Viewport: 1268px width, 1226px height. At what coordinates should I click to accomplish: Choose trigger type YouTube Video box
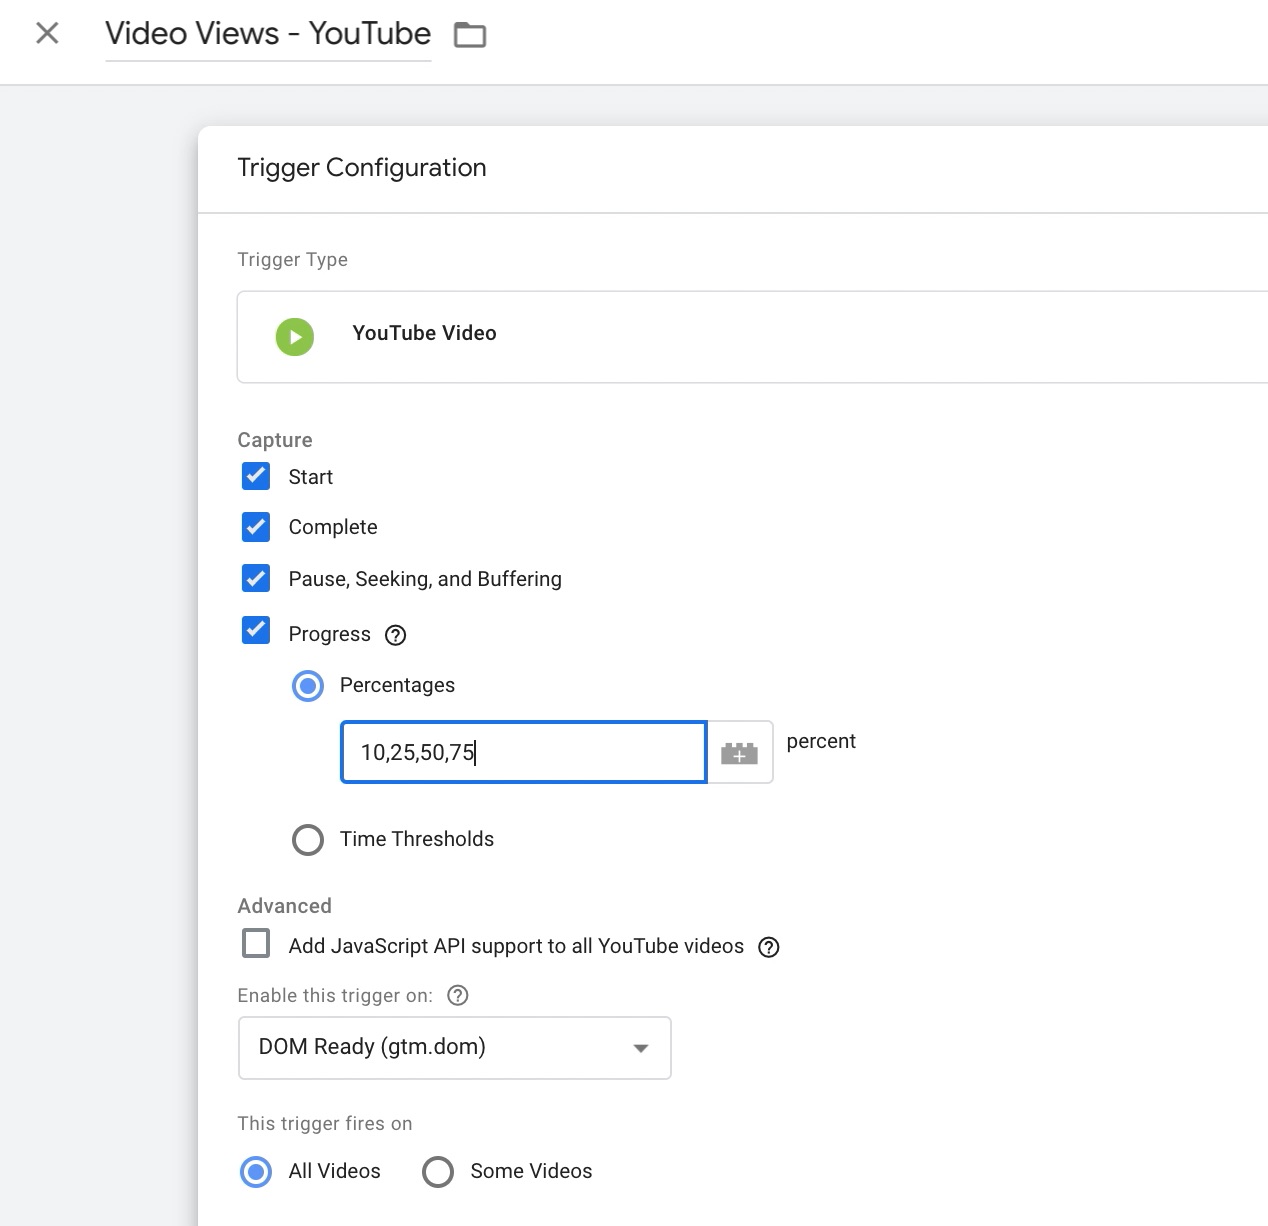point(752,337)
